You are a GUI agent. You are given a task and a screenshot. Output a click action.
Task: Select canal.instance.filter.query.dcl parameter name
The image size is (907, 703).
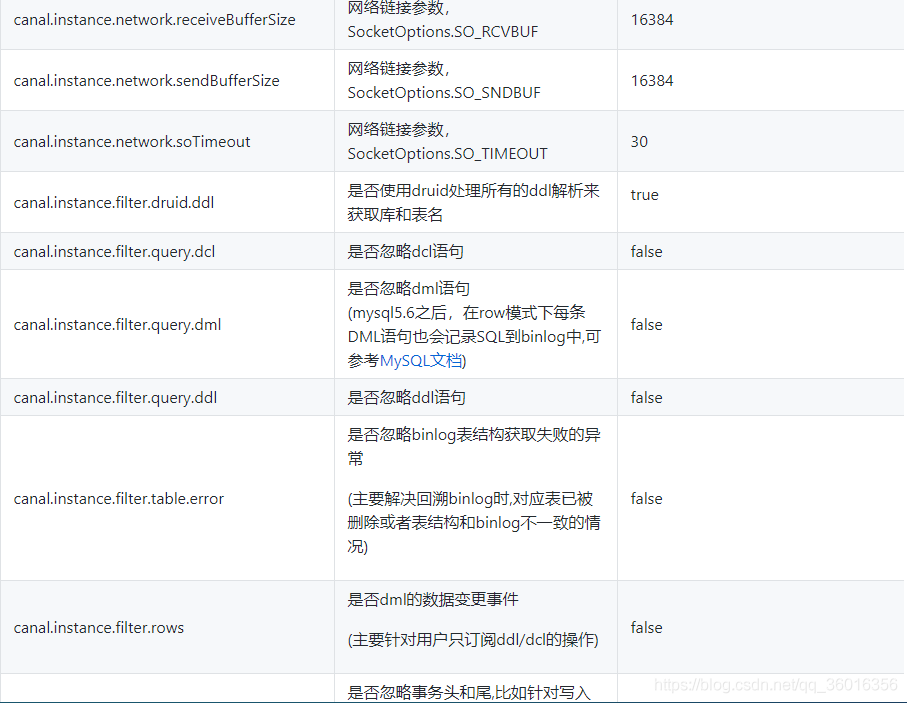(x=115, y=252)
